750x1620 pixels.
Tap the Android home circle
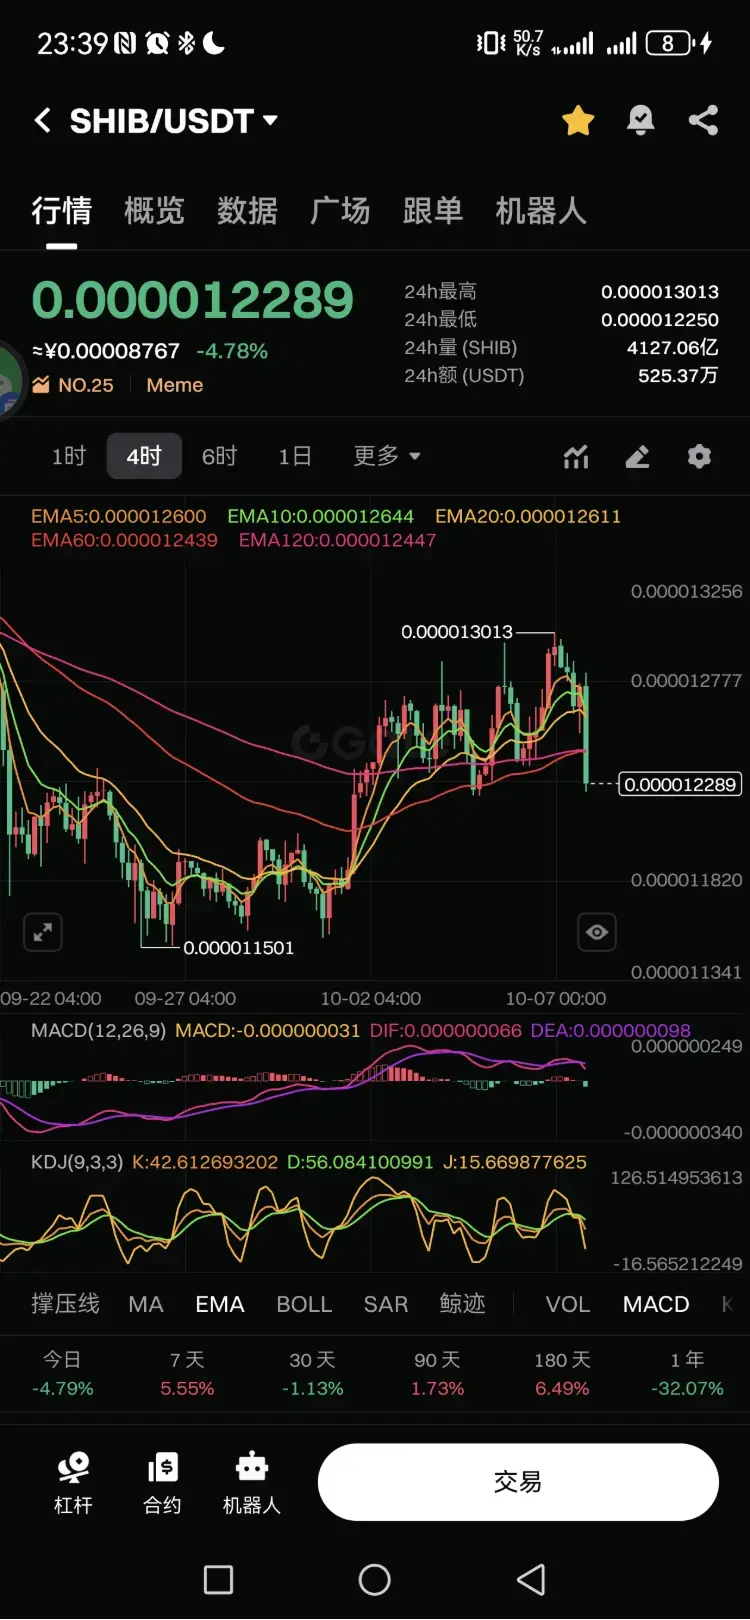point(375,1580)
